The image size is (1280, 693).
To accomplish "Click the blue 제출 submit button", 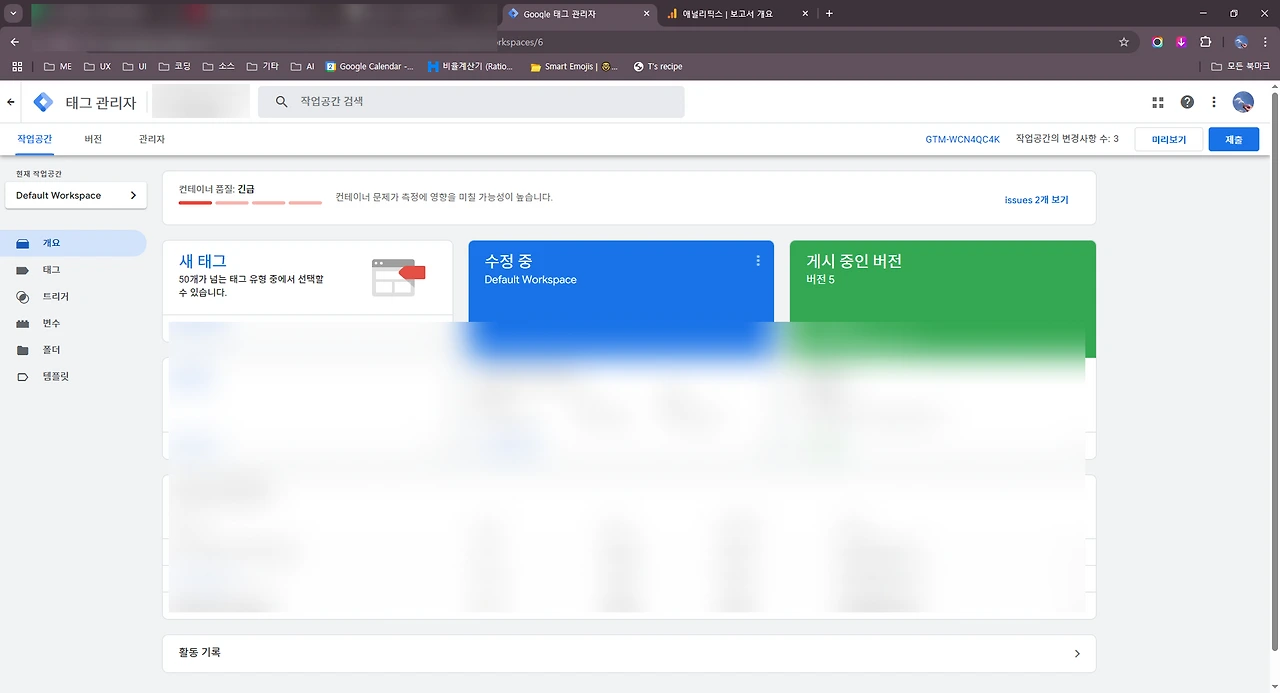I will click(x=1233, y=139).
